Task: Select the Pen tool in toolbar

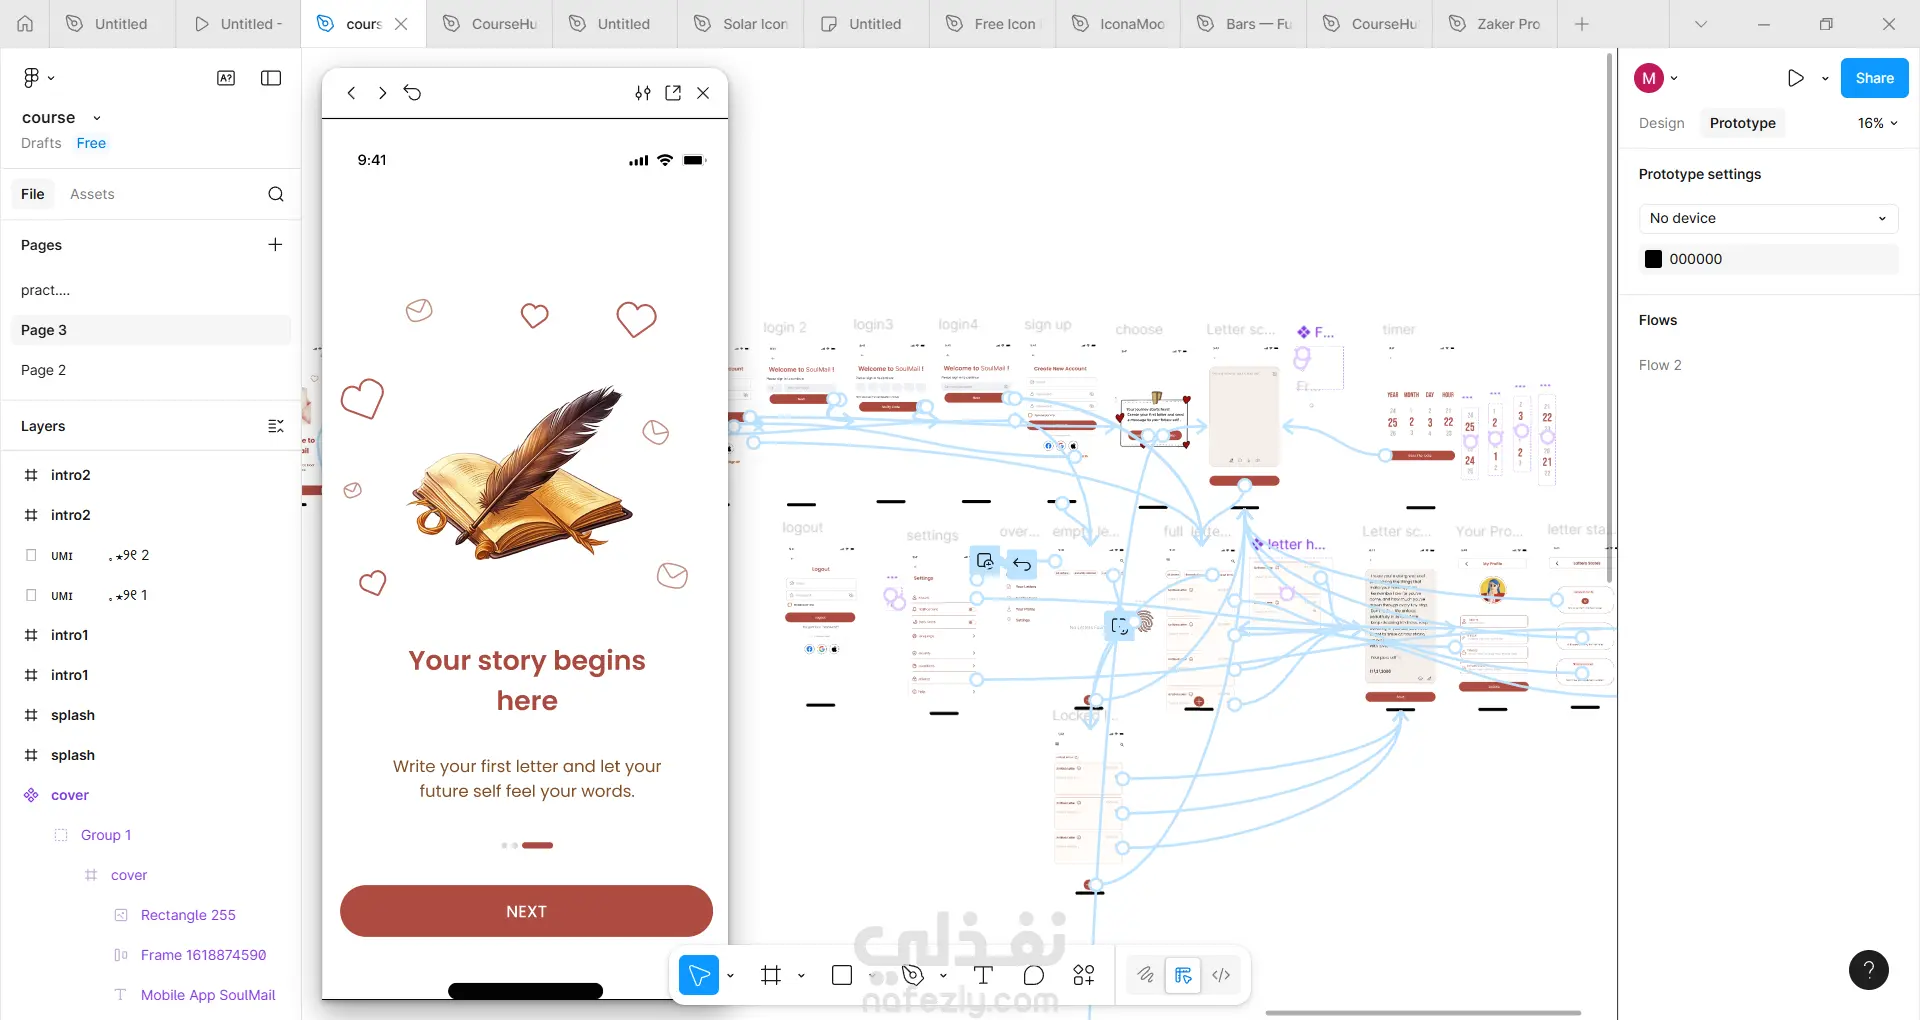Action: coord(912,975)
